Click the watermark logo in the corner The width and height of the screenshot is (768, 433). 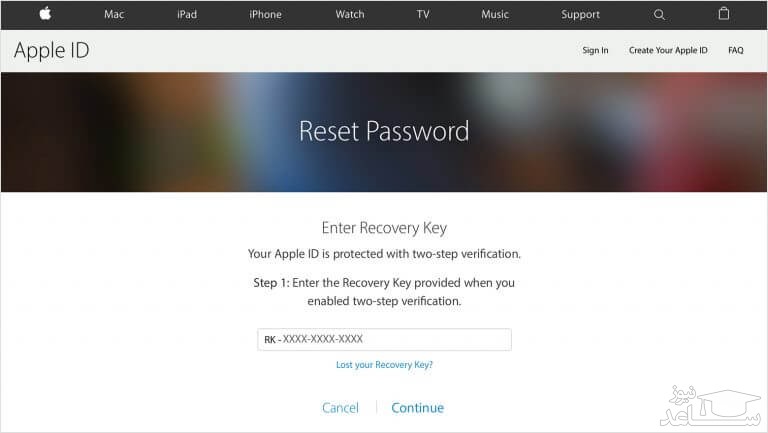pos(711,406)
